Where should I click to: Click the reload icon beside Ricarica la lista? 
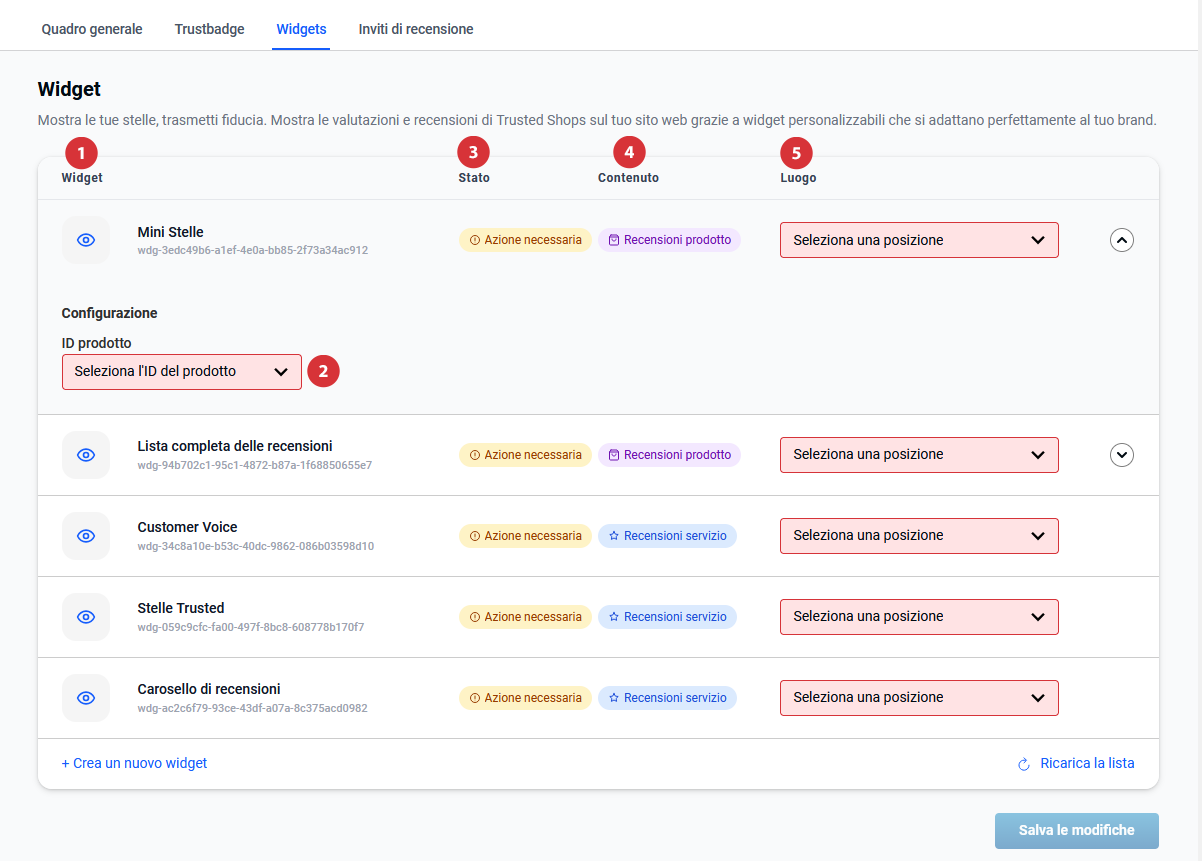click(x=1023, y=764)
